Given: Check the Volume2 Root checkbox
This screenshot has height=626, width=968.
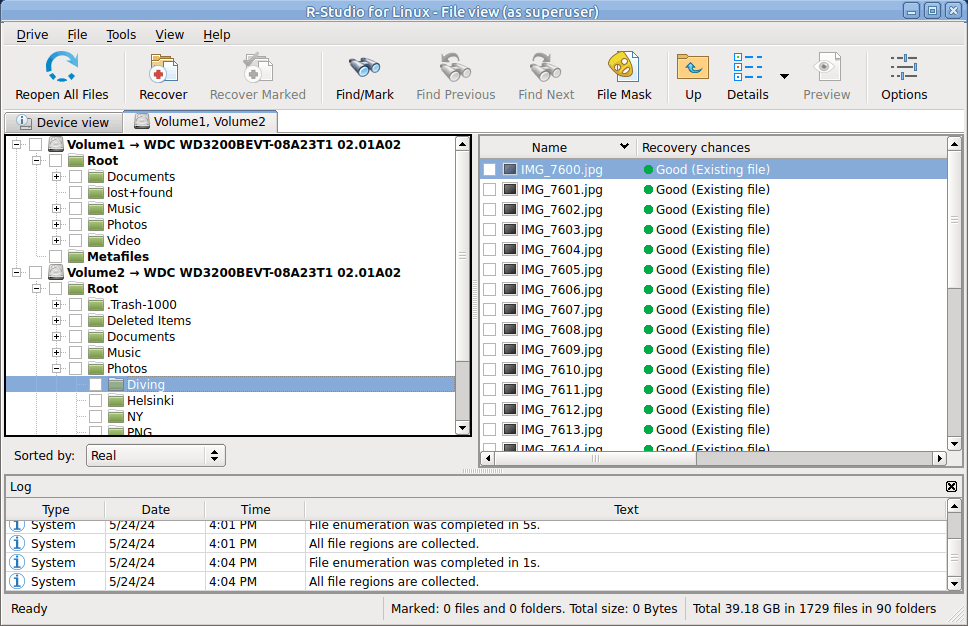Looking at the screenshot, I should (x=56, y=288).
